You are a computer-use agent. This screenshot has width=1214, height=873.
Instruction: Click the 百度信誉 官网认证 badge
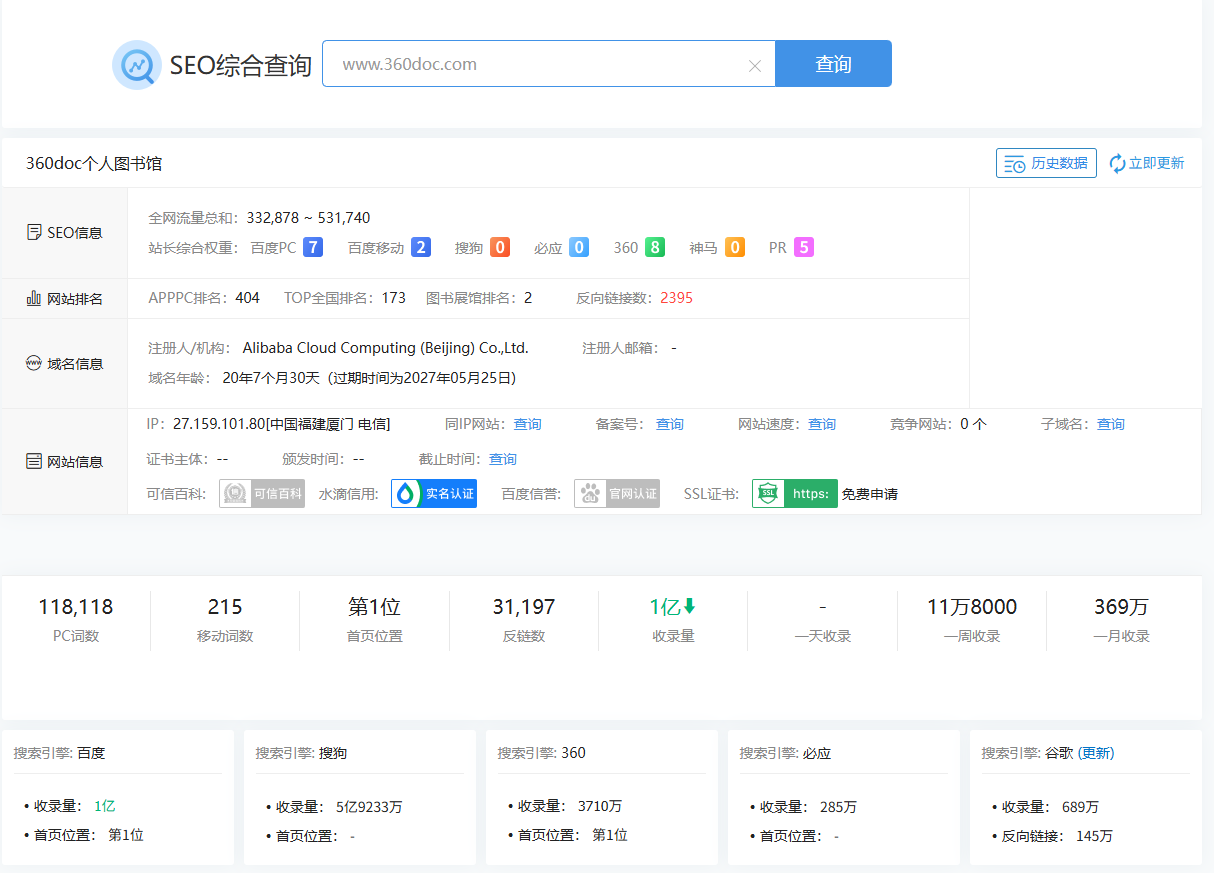tap(617, 493)
